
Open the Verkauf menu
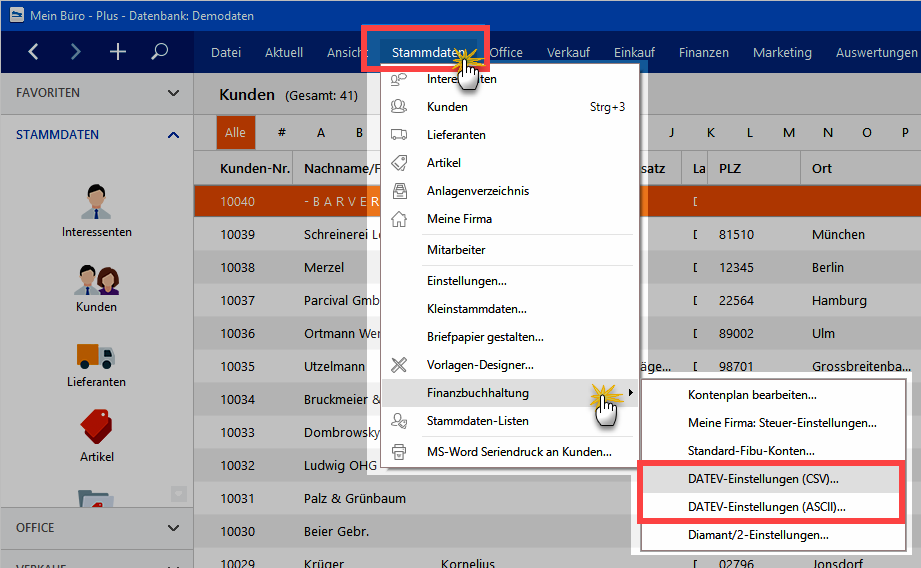(x=568, y=52)
